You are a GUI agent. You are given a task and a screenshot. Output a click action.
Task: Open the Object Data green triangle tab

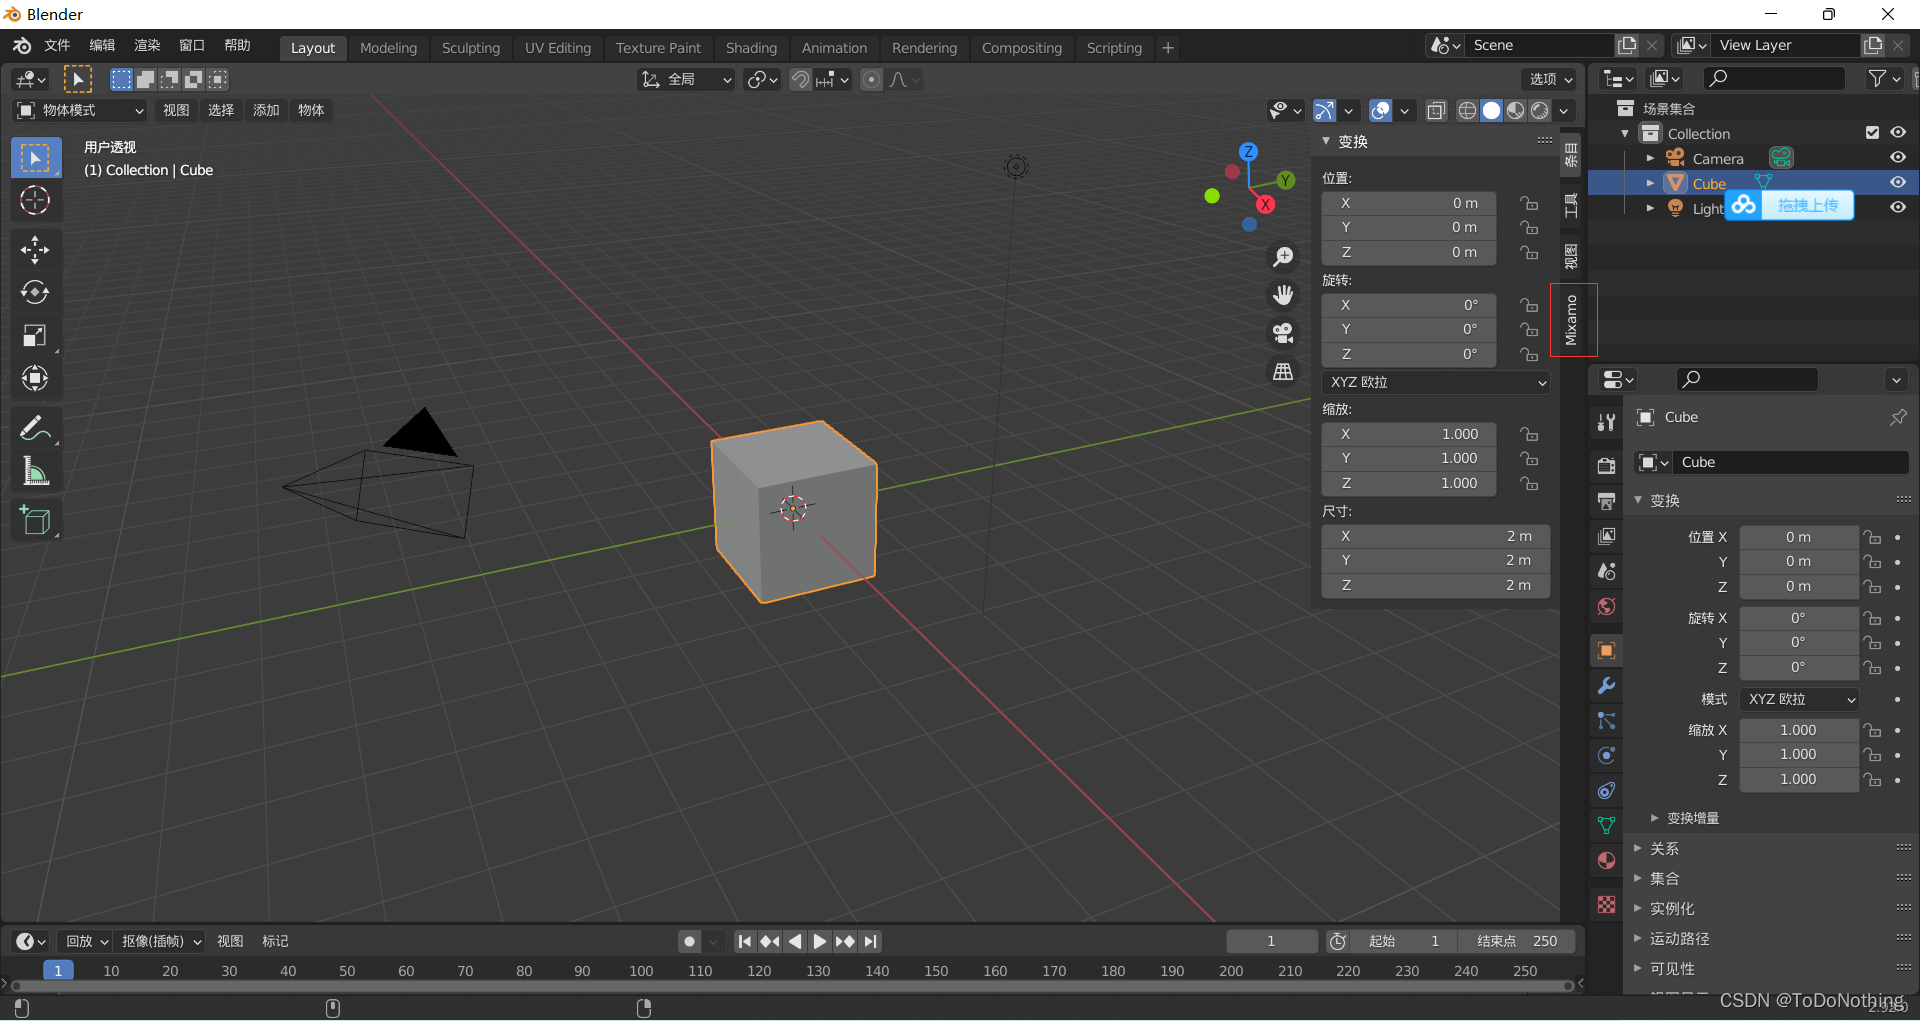click(x=1606, y=826)
